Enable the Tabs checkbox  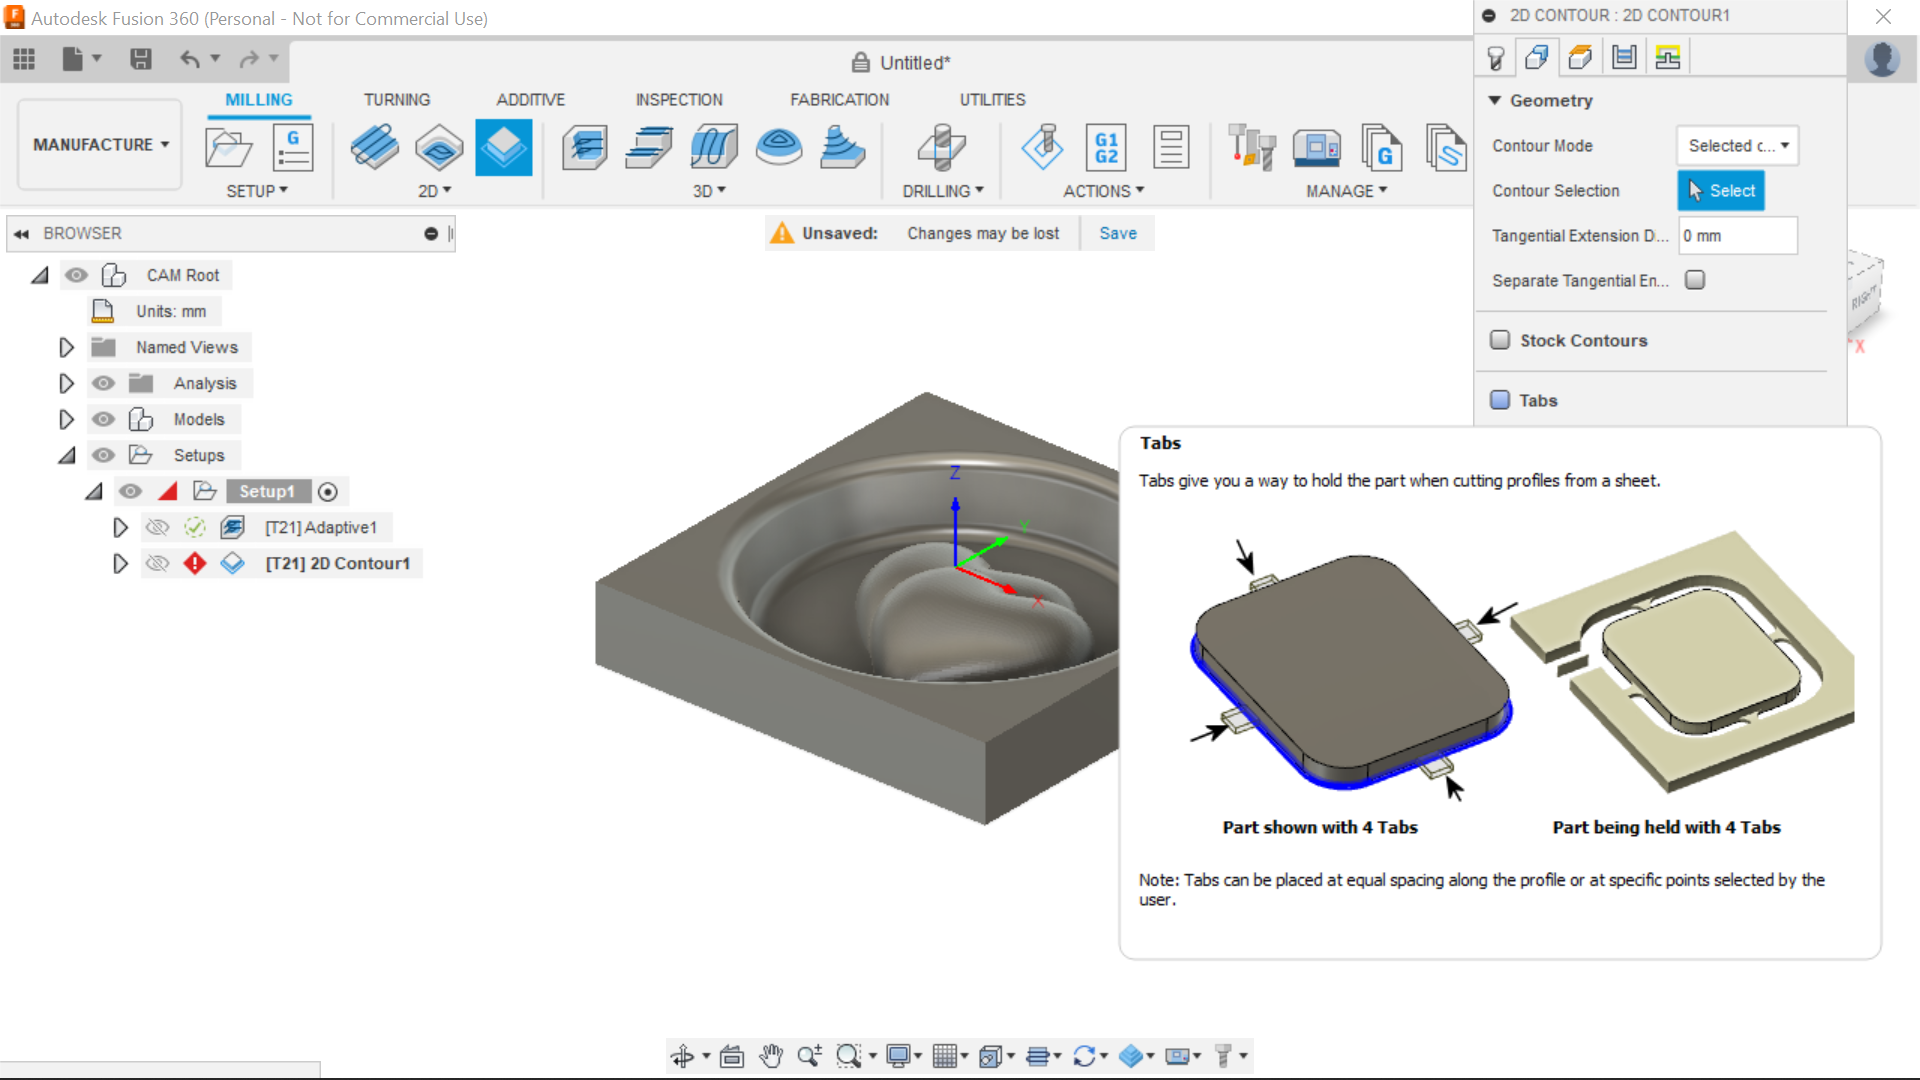coord(1499,400)
